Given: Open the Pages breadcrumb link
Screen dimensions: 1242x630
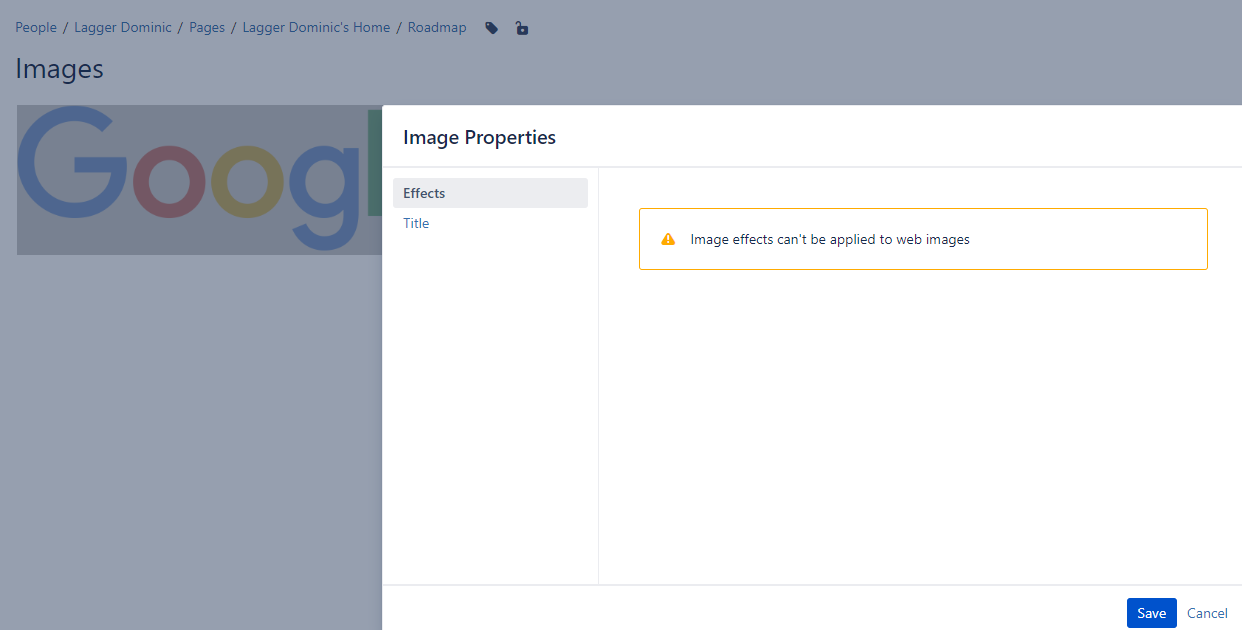Looking at the screenshot, I should click(207, 27).
